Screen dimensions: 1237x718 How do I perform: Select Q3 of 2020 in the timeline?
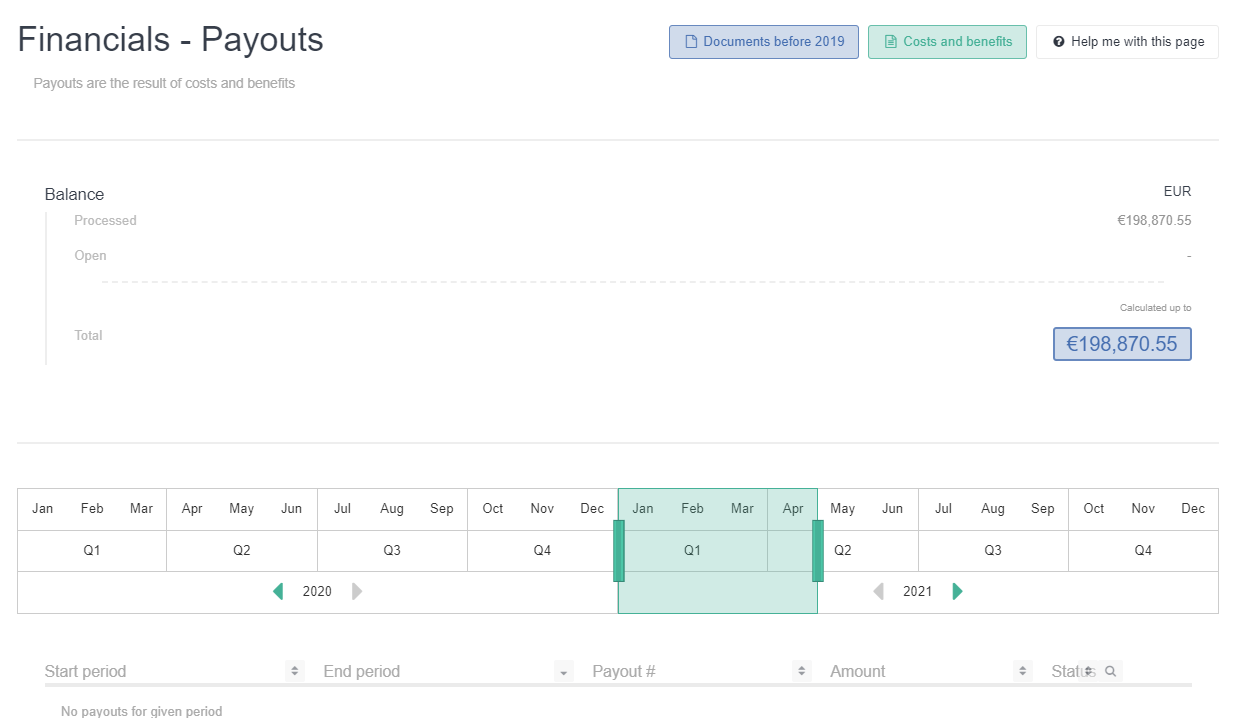392,551
